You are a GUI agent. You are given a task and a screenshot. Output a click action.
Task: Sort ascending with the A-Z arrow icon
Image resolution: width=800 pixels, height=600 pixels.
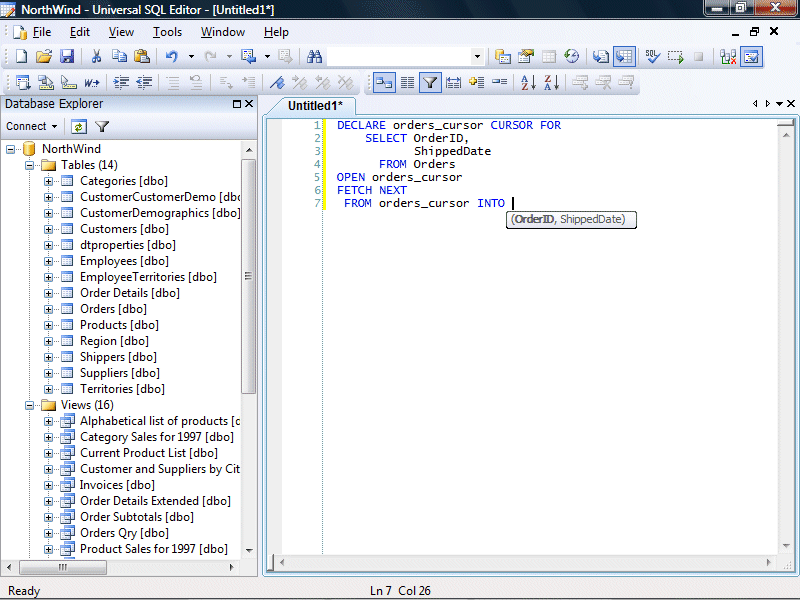(x=528, y=82)
